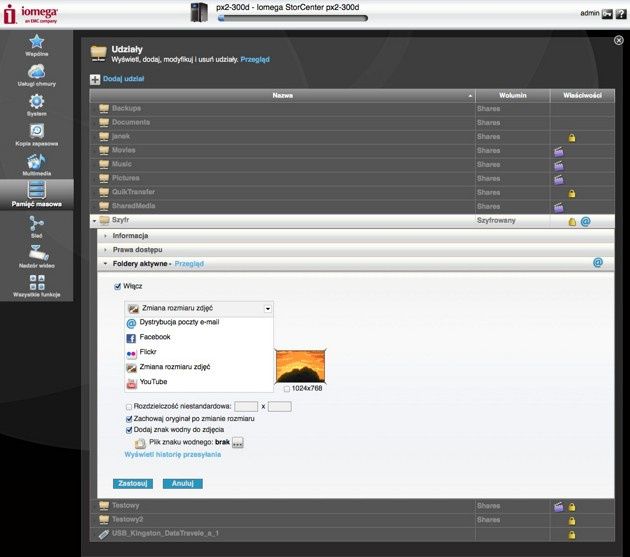Open the System gear icon
Viewport: 630px width, 557px height.
point(37,101)
